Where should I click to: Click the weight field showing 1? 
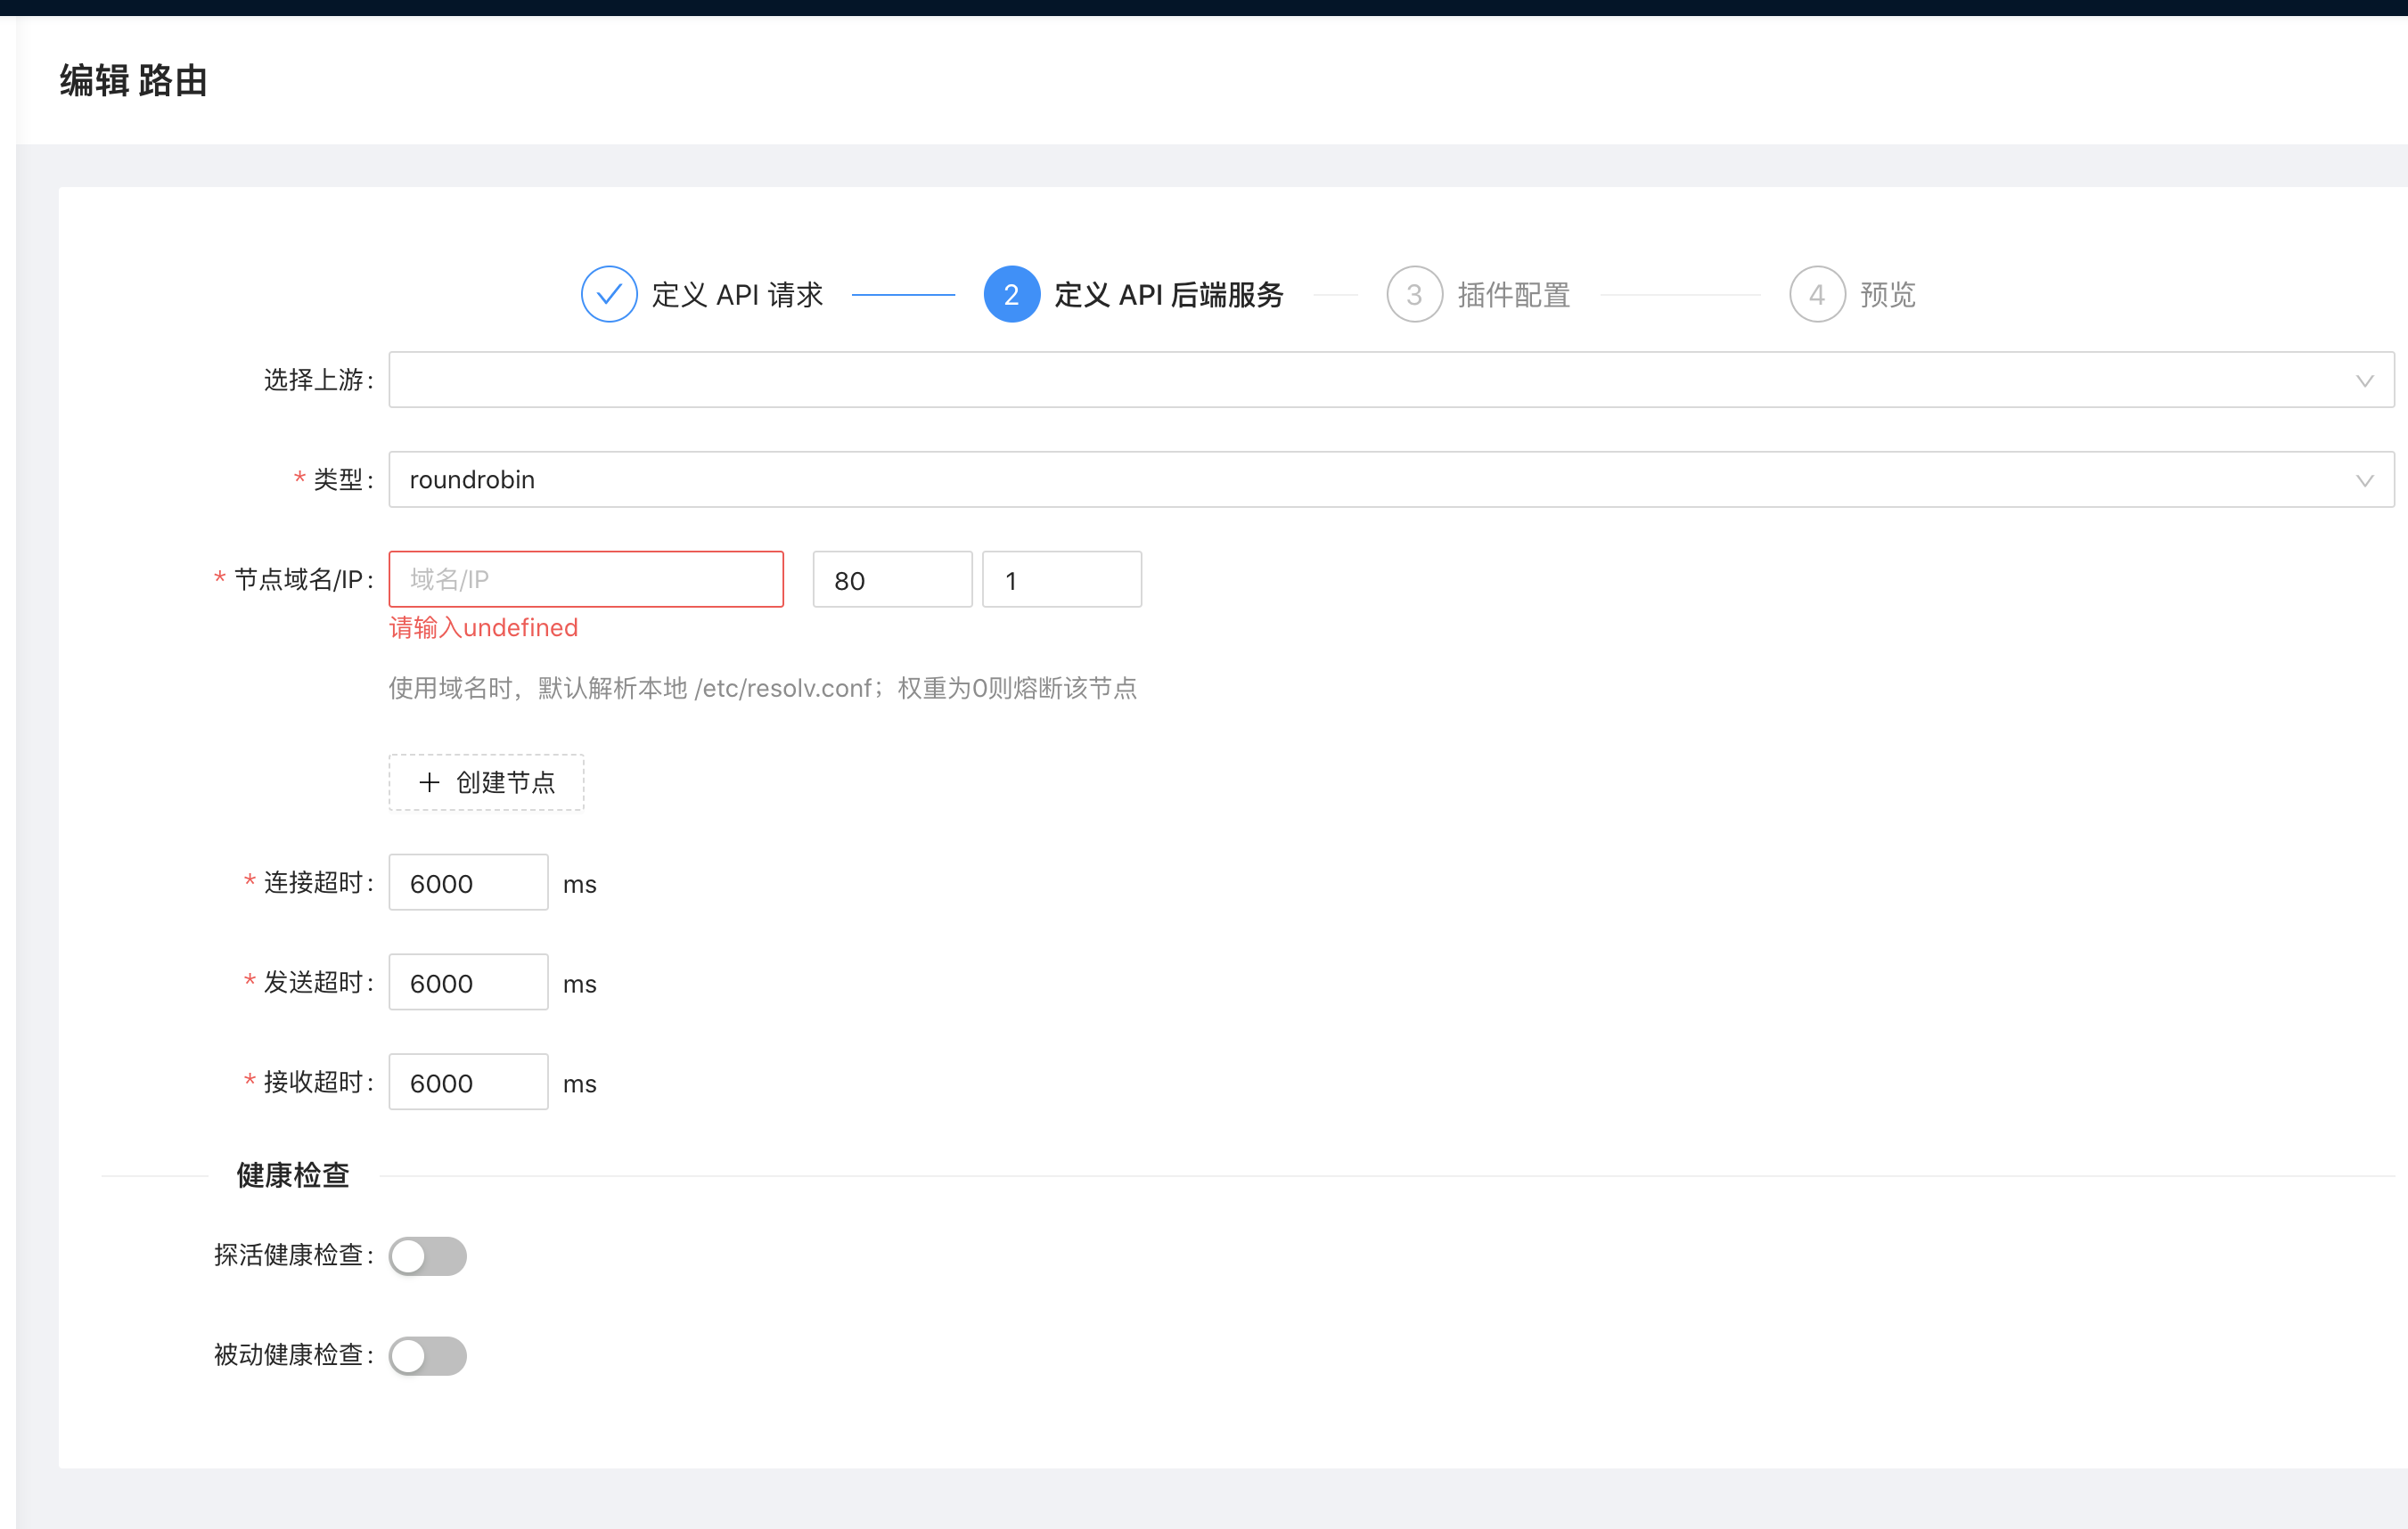1061,580
